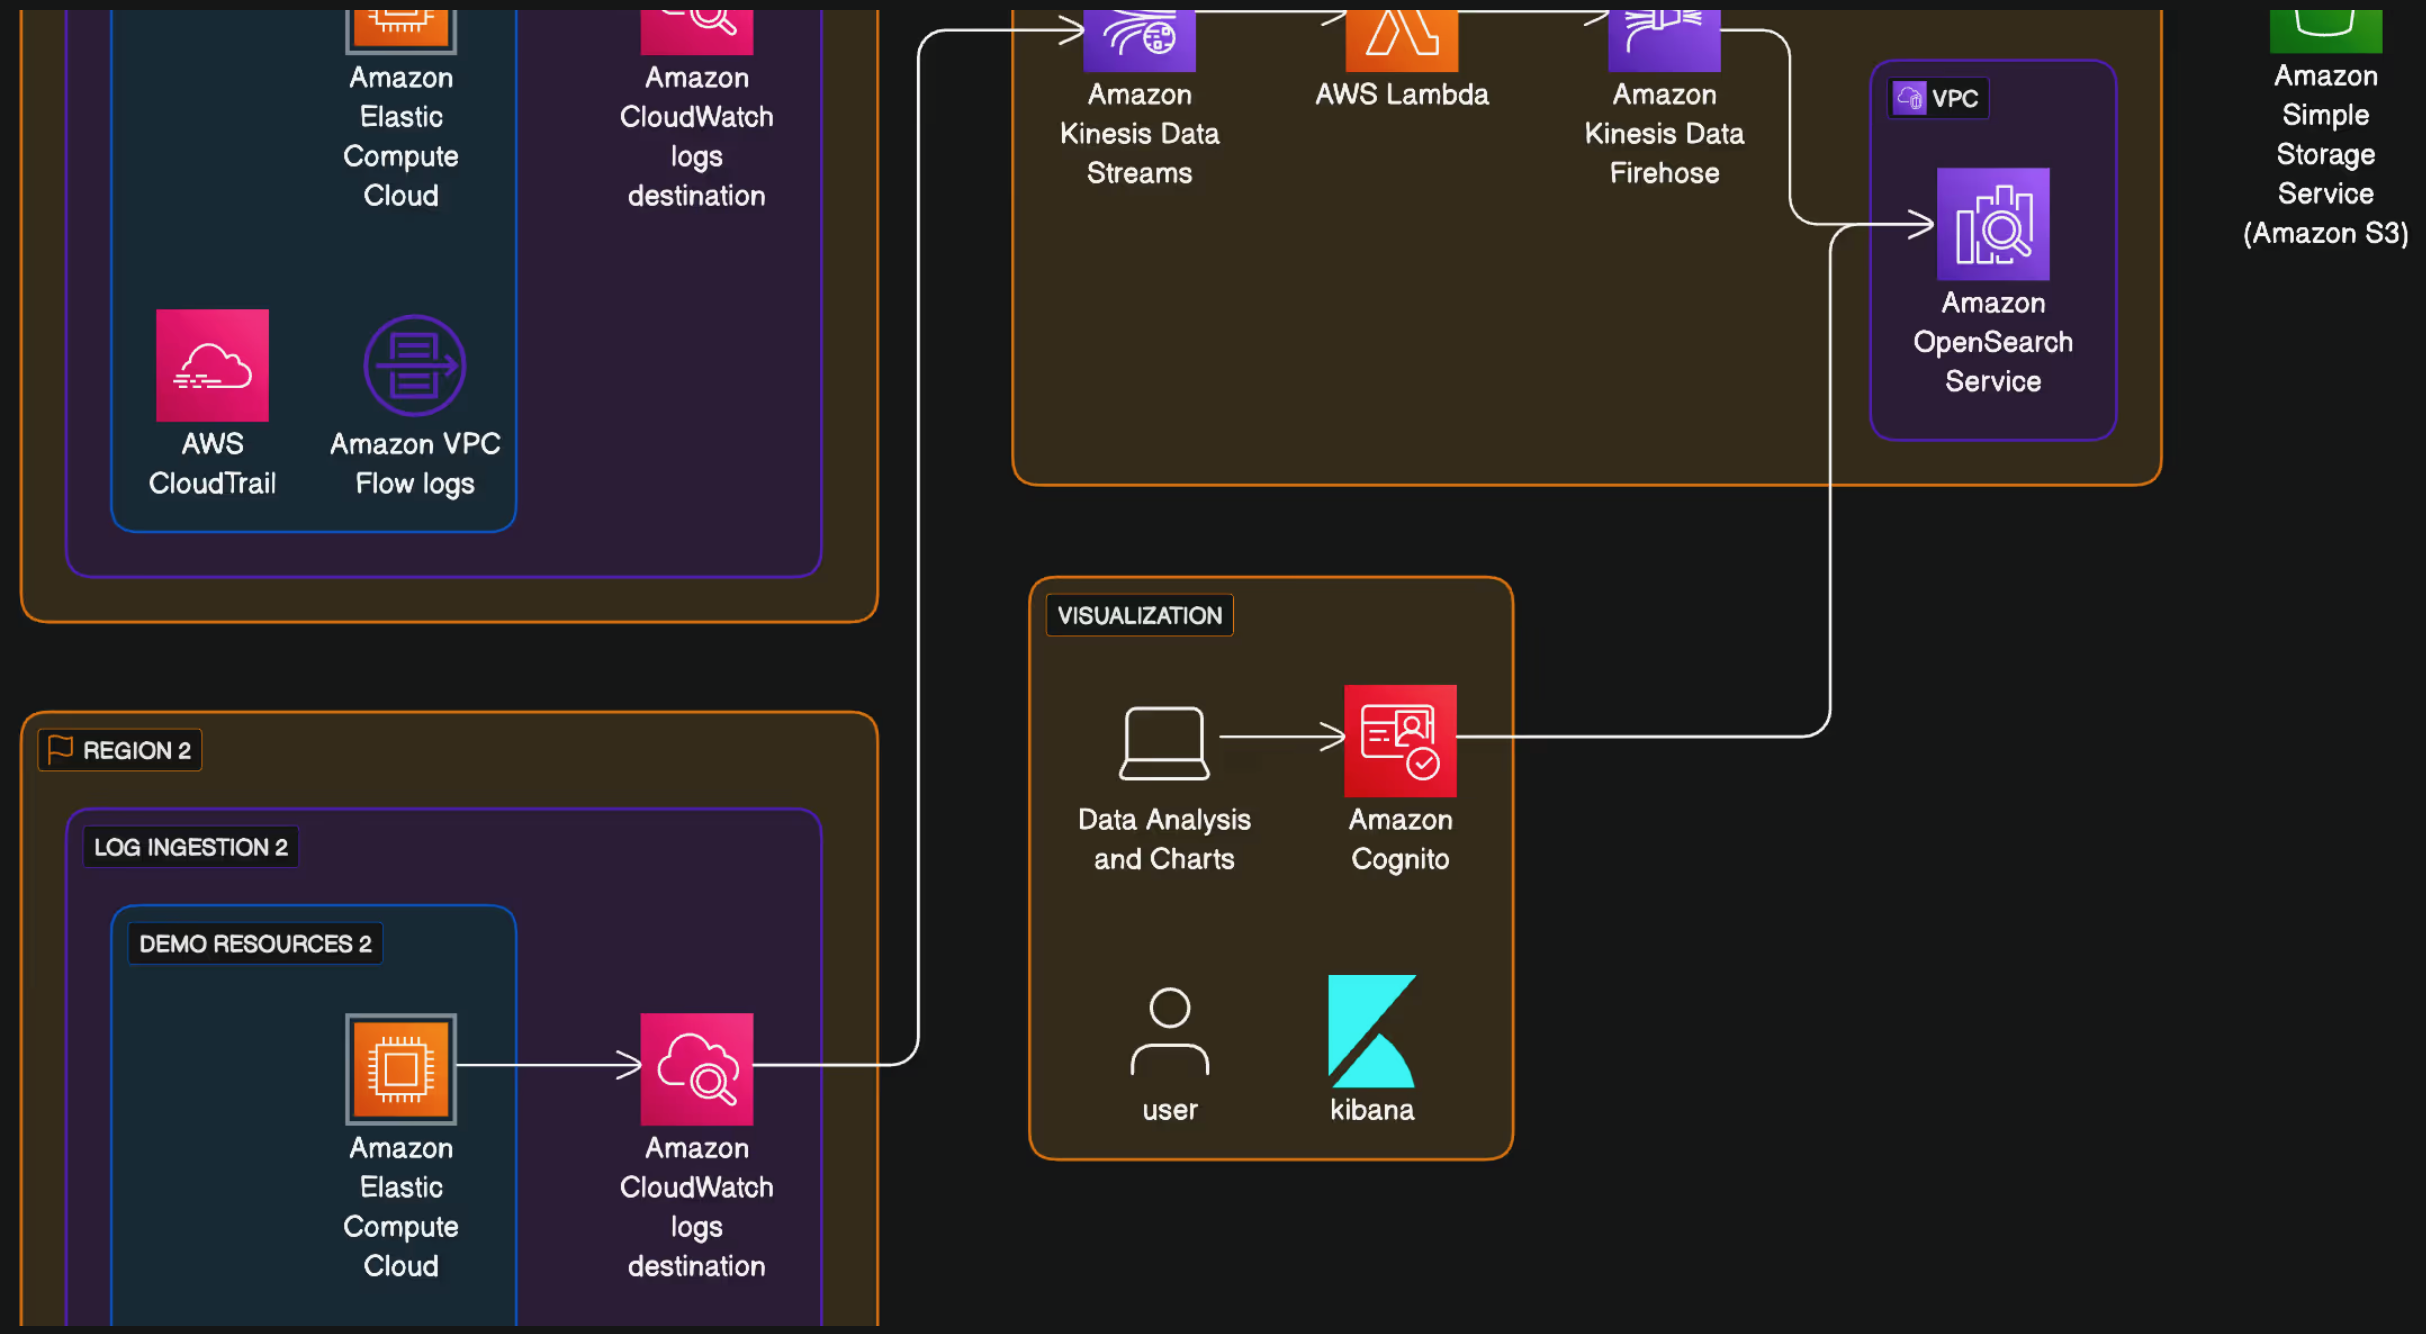Viewport: 2426px width, 1334px height.
Task: Select the Amazon Kinesis Data Firehose icon
Action: coord(1664,40)
